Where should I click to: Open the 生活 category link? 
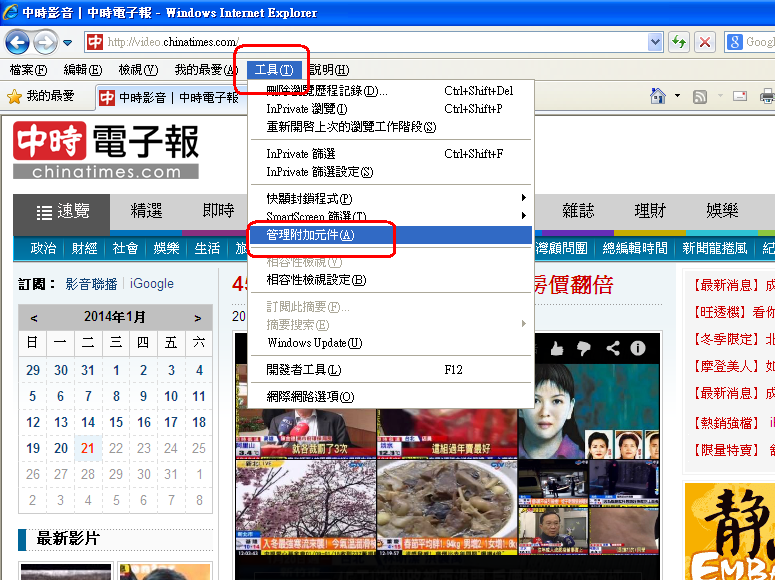coord(207,248)
